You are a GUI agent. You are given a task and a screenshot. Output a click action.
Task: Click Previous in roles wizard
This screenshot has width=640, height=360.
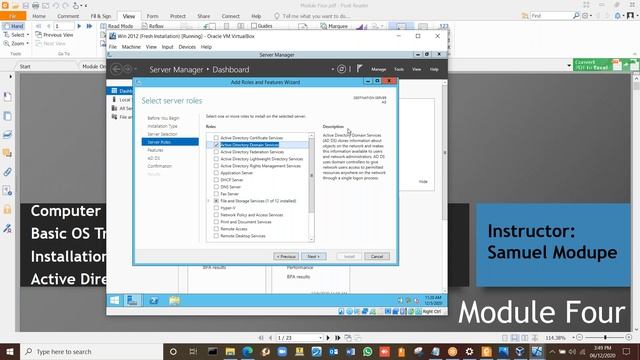(x=286, y=256)
